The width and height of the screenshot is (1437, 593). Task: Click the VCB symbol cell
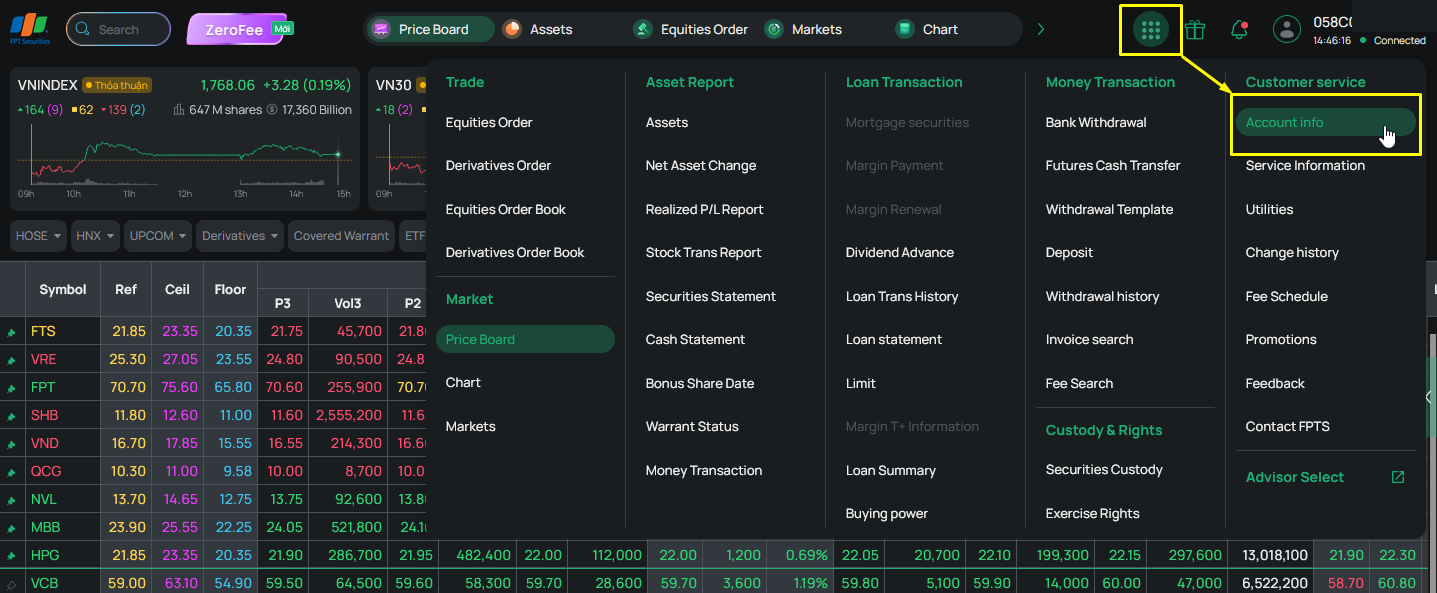pos(63,583)
